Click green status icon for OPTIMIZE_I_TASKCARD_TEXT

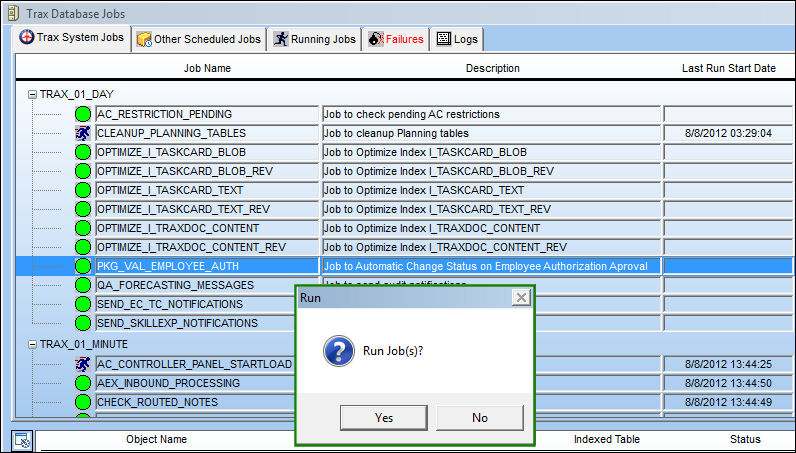point(83,190)
